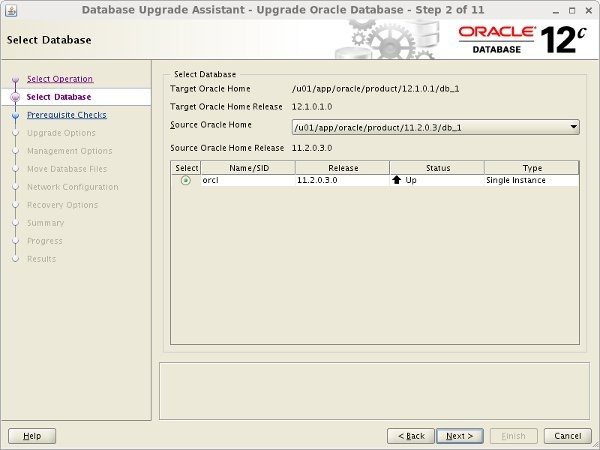Cancel the upgrade wizard
Viewport: 600px width, 450px height.
click(x=567, y=436)
